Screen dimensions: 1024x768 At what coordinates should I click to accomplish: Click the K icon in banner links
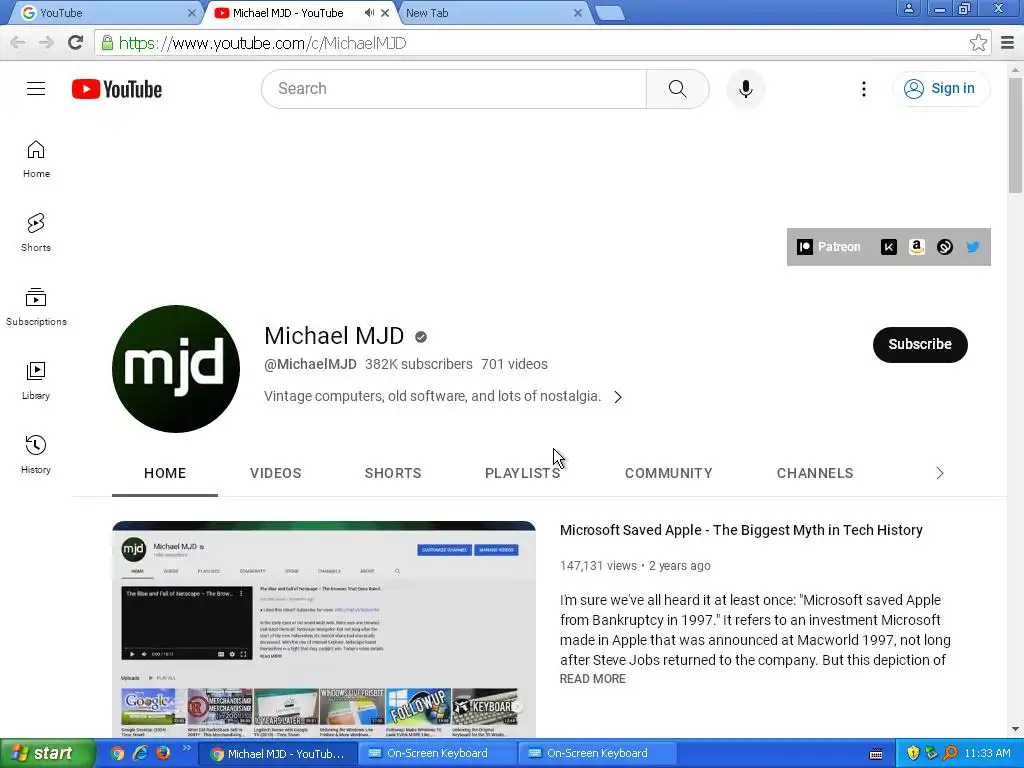click(888, 247)
